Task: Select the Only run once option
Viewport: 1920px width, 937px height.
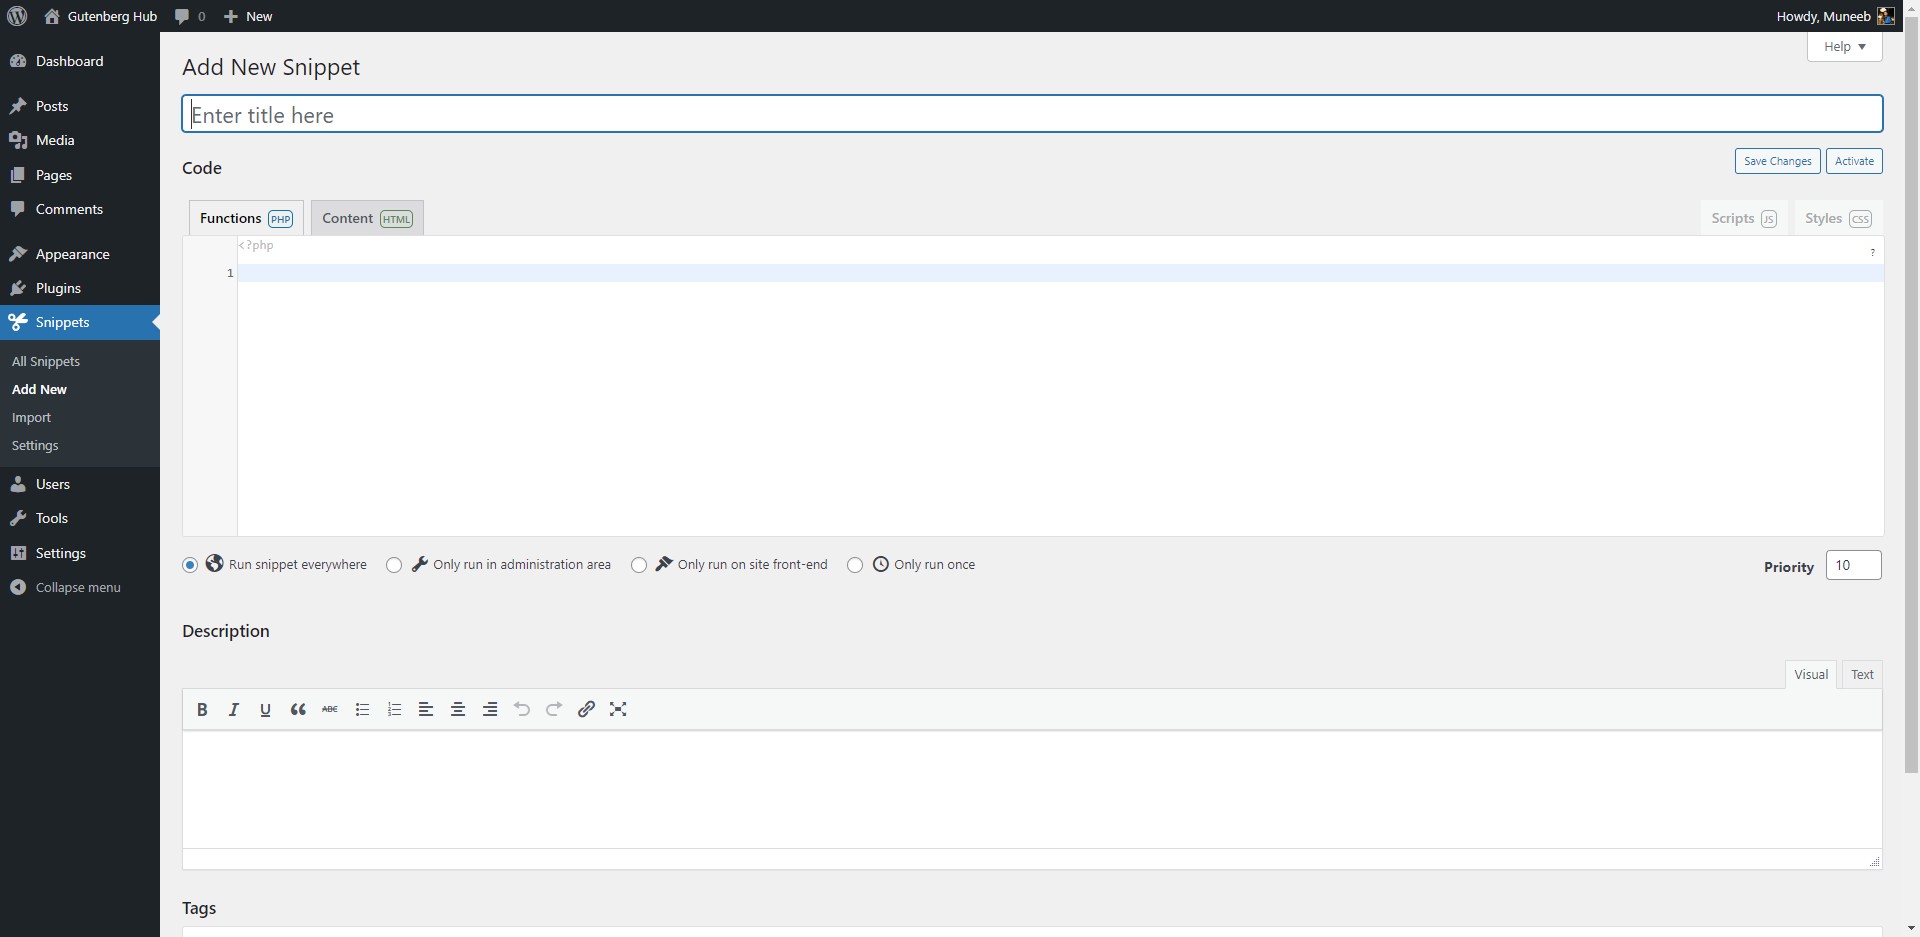Action: [x=853, y=565]
